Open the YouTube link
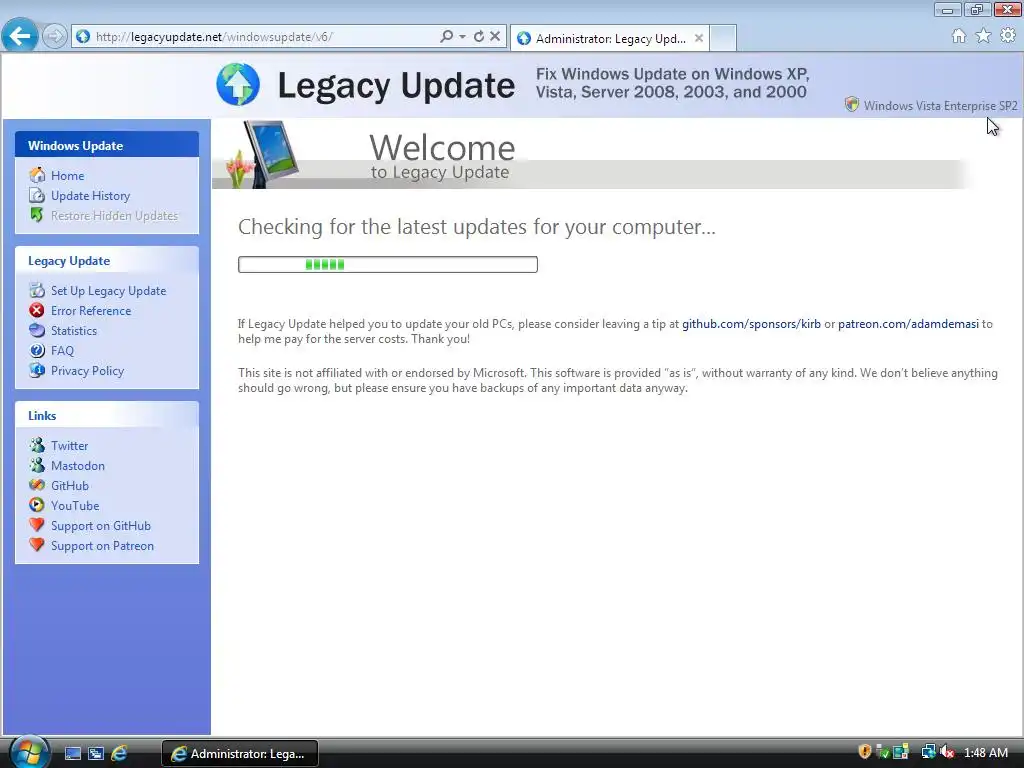The image size is (1024, 768). click(x=75, y=505)
